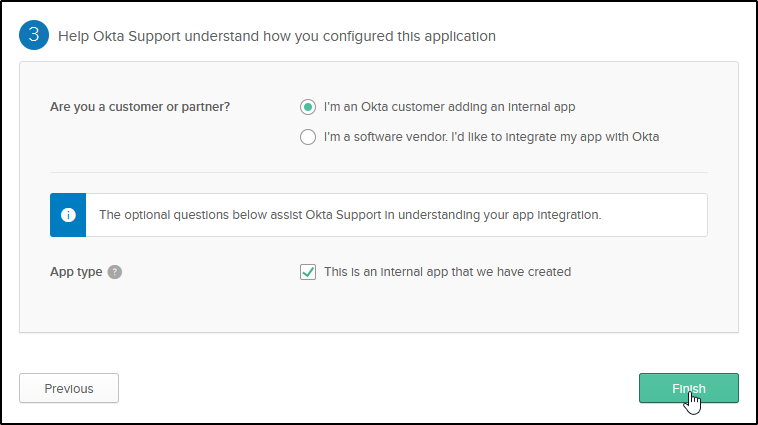Click "I'm an Okta customer adding an internal app" label
The height and width of the screenshot is (425, 758).
click(x=449, y=106)
